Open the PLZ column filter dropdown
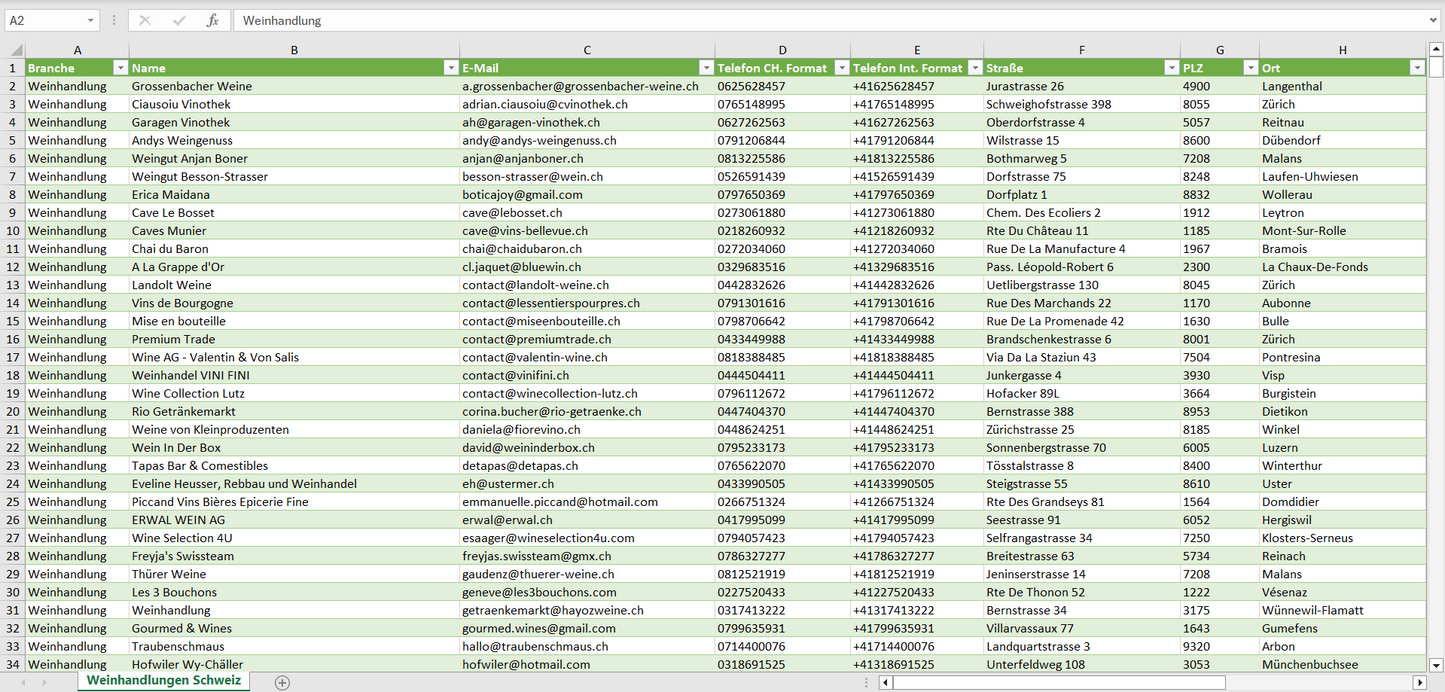Viewport: 1445px width, 692px height. 1250,68
